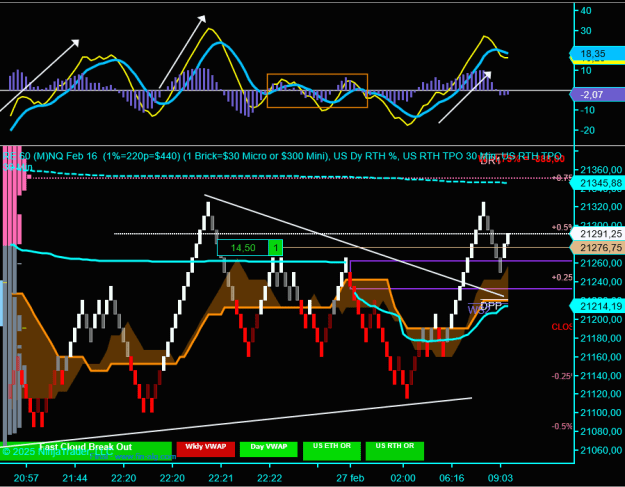Click the 06:16 time axis label
The image size is (625, 487).
coord(452,477)
